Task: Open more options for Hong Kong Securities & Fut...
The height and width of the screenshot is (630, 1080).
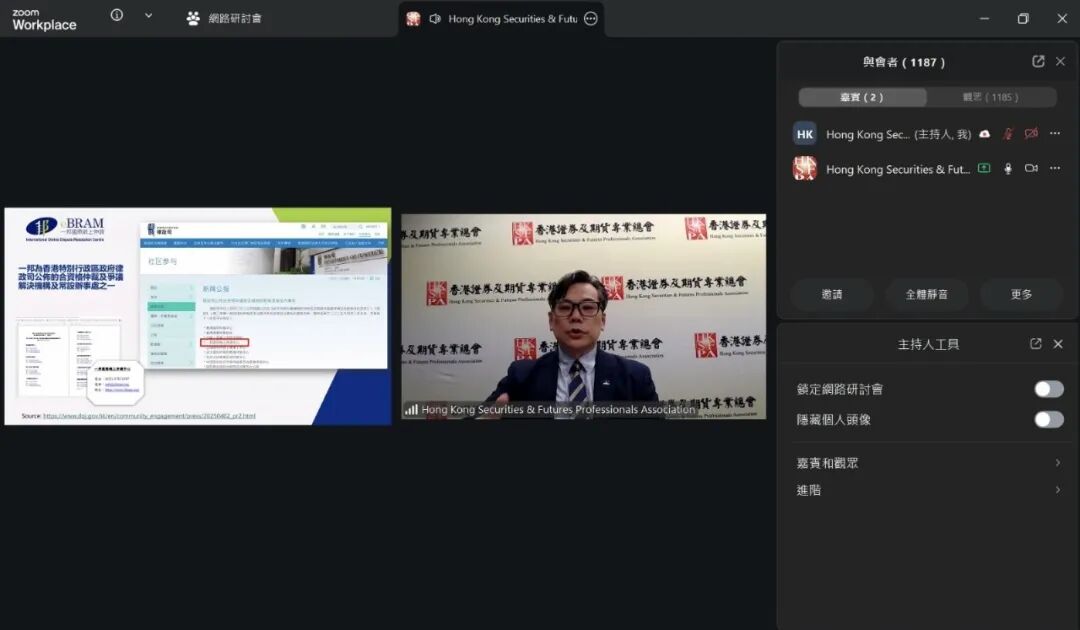Action: pyautogui.click(x=1055, y=168)
